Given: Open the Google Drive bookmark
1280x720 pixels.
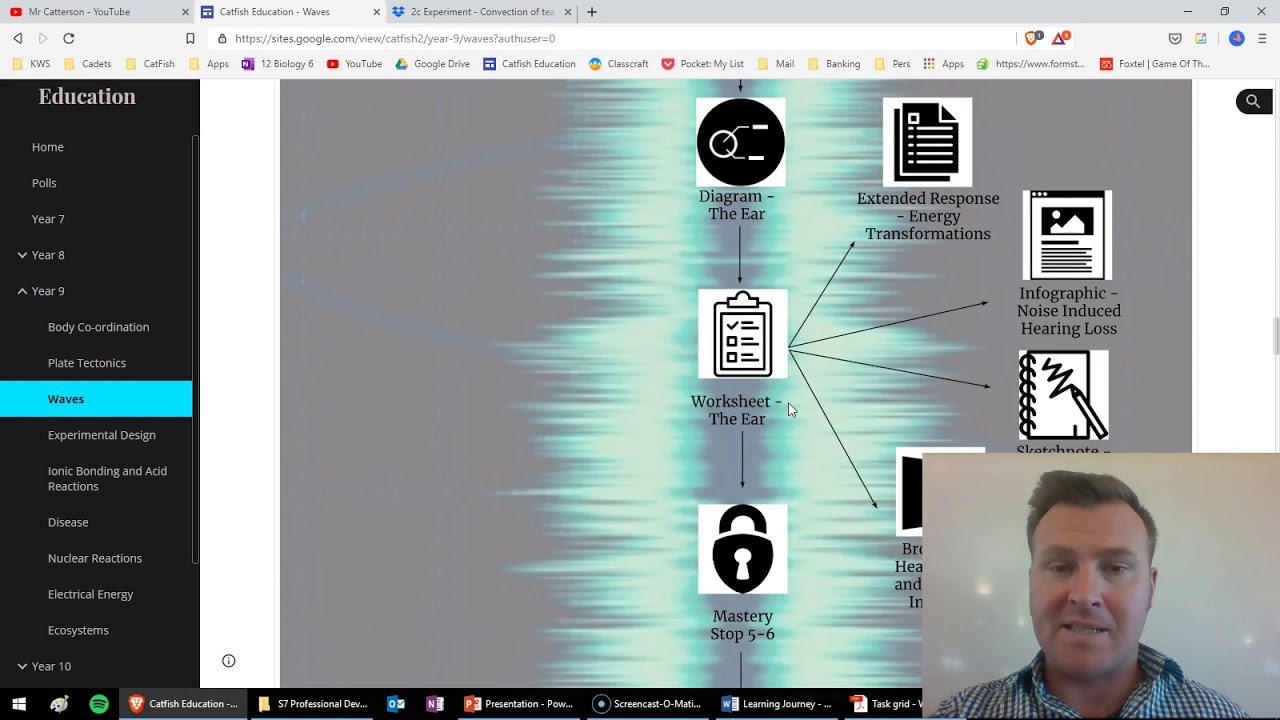Looking at the screenshot, I should (x=432, y=64).
